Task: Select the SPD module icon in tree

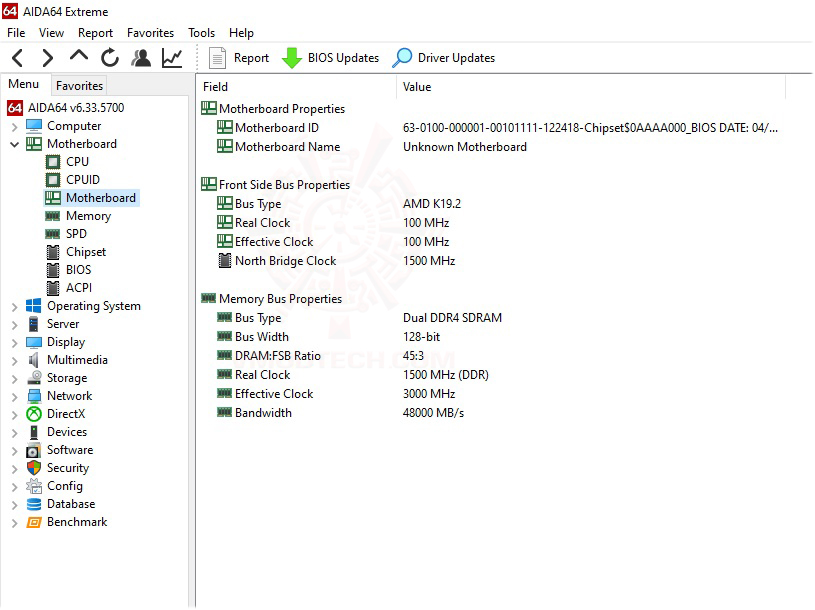Action: (x=52, y=234)
